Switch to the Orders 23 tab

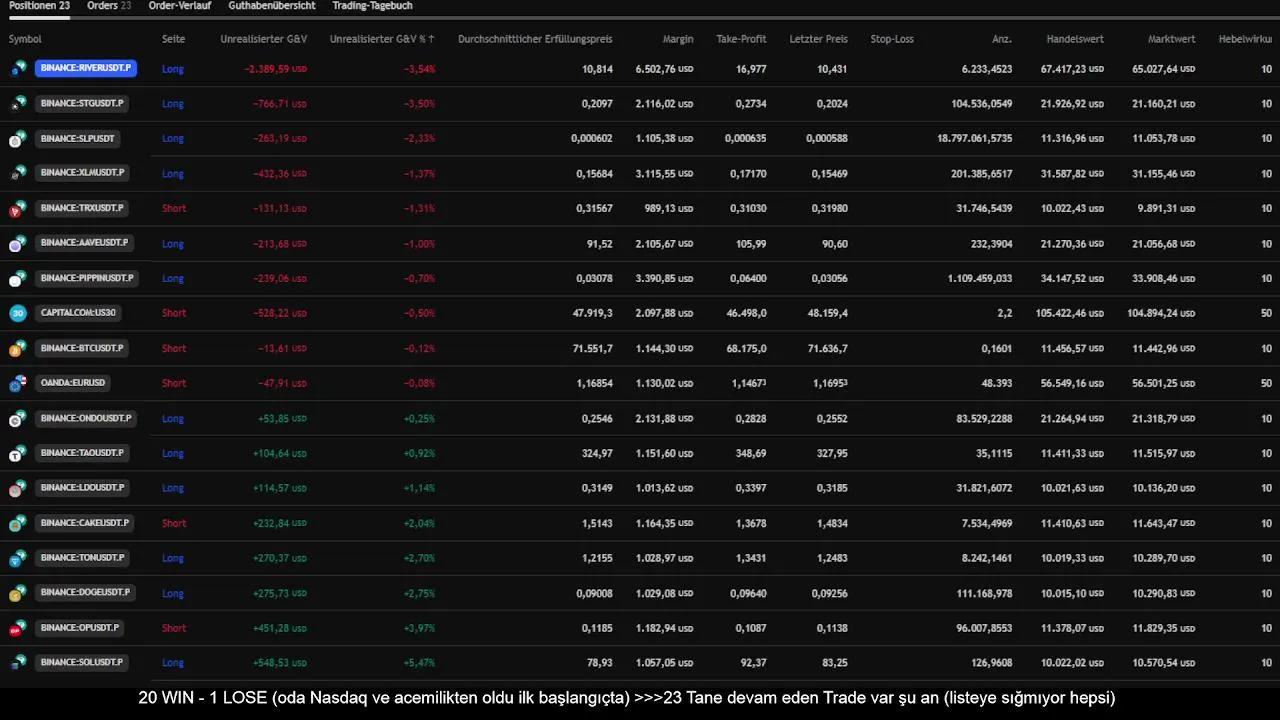pyautogui.click(x=109, y=6)
